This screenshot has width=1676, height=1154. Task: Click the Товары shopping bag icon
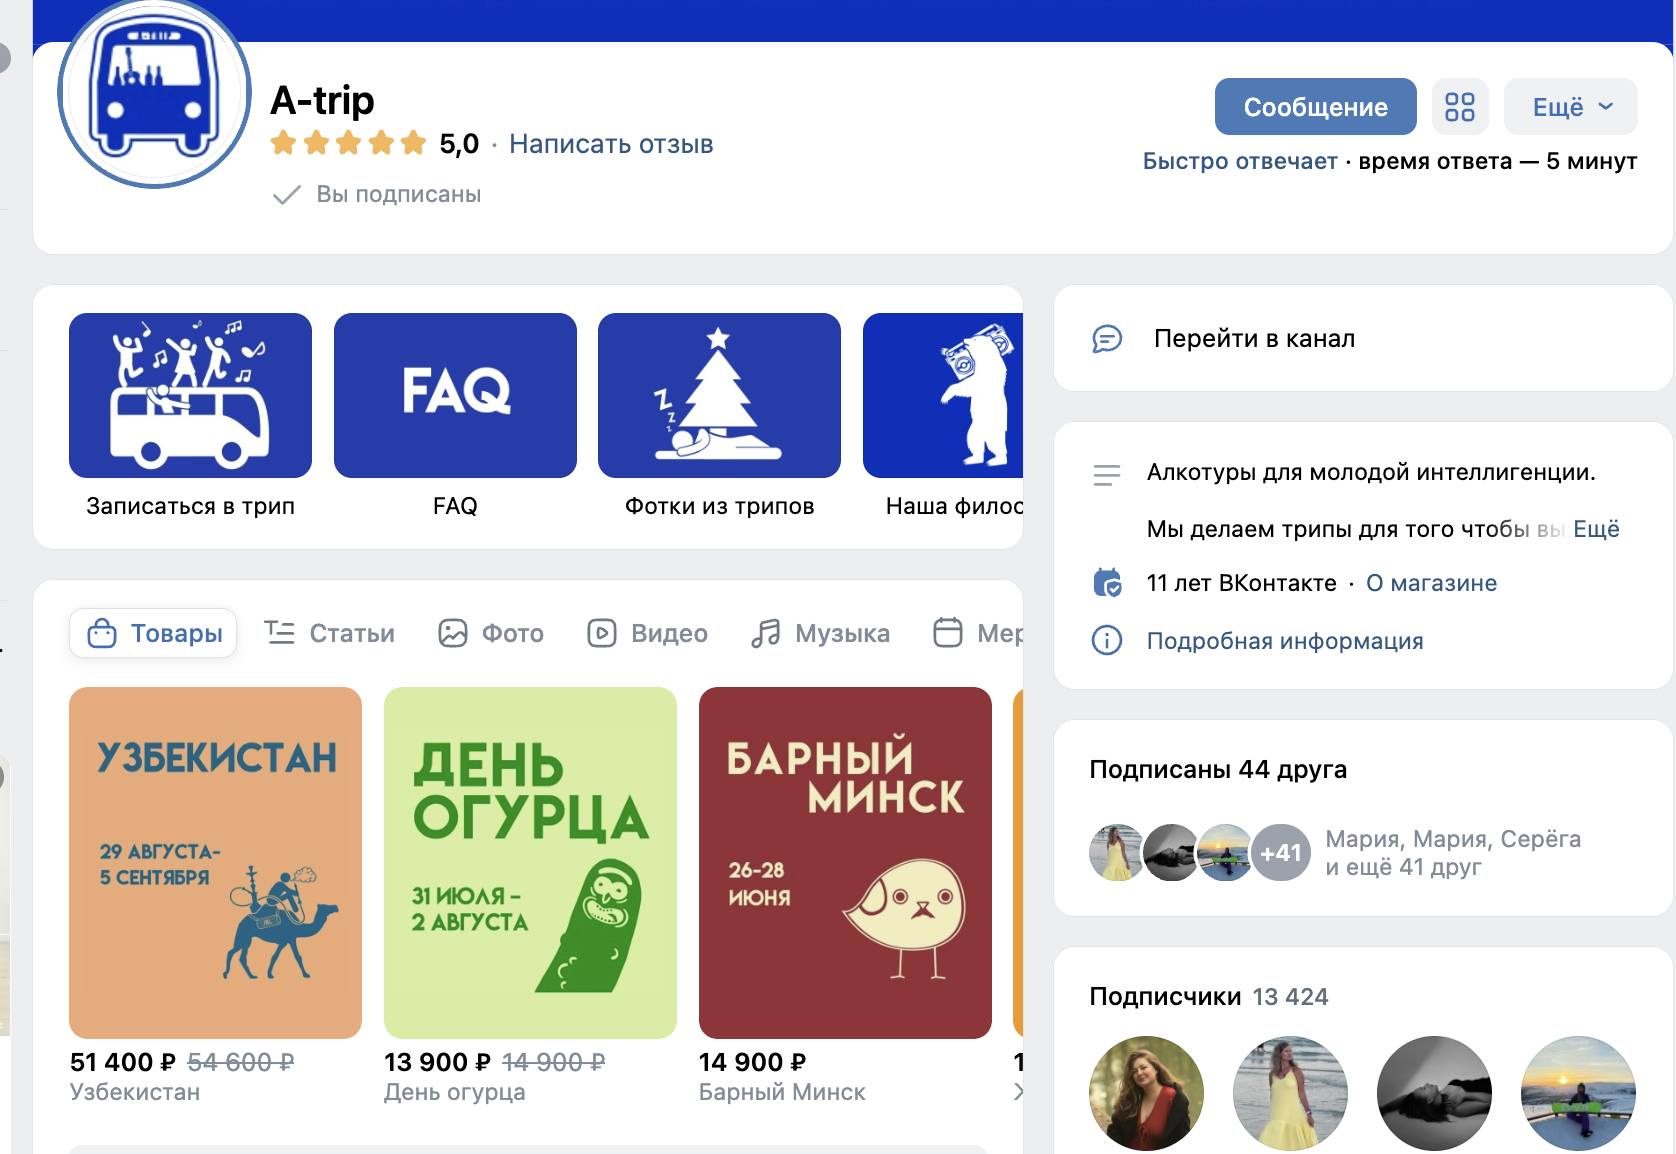pyautogui.click(x=102, y=633)
